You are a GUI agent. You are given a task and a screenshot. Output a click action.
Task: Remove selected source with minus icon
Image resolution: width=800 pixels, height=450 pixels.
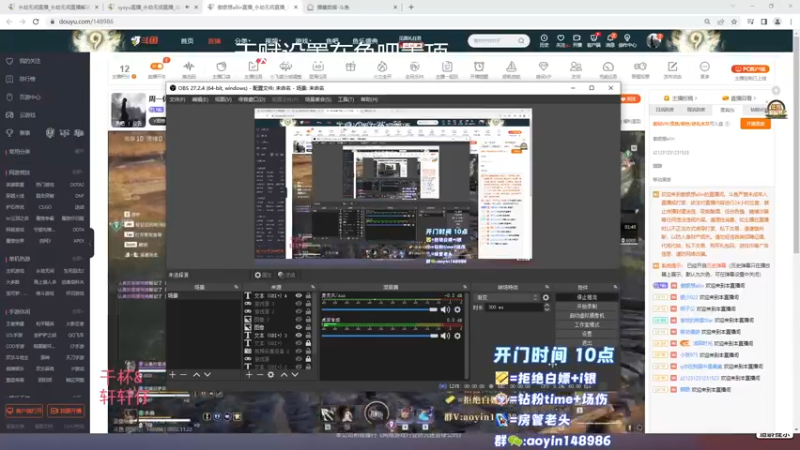point(260,374)
